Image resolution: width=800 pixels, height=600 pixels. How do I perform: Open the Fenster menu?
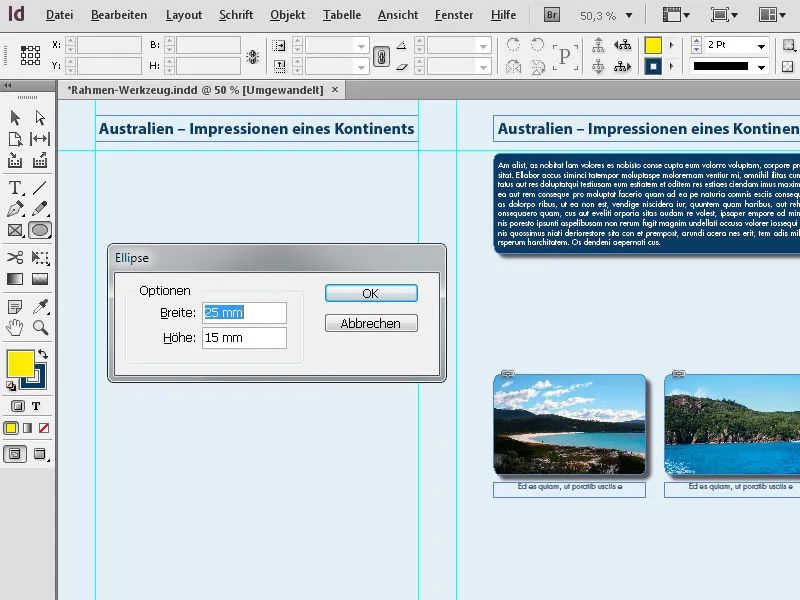pyautogui.click(x=454, y=15)
